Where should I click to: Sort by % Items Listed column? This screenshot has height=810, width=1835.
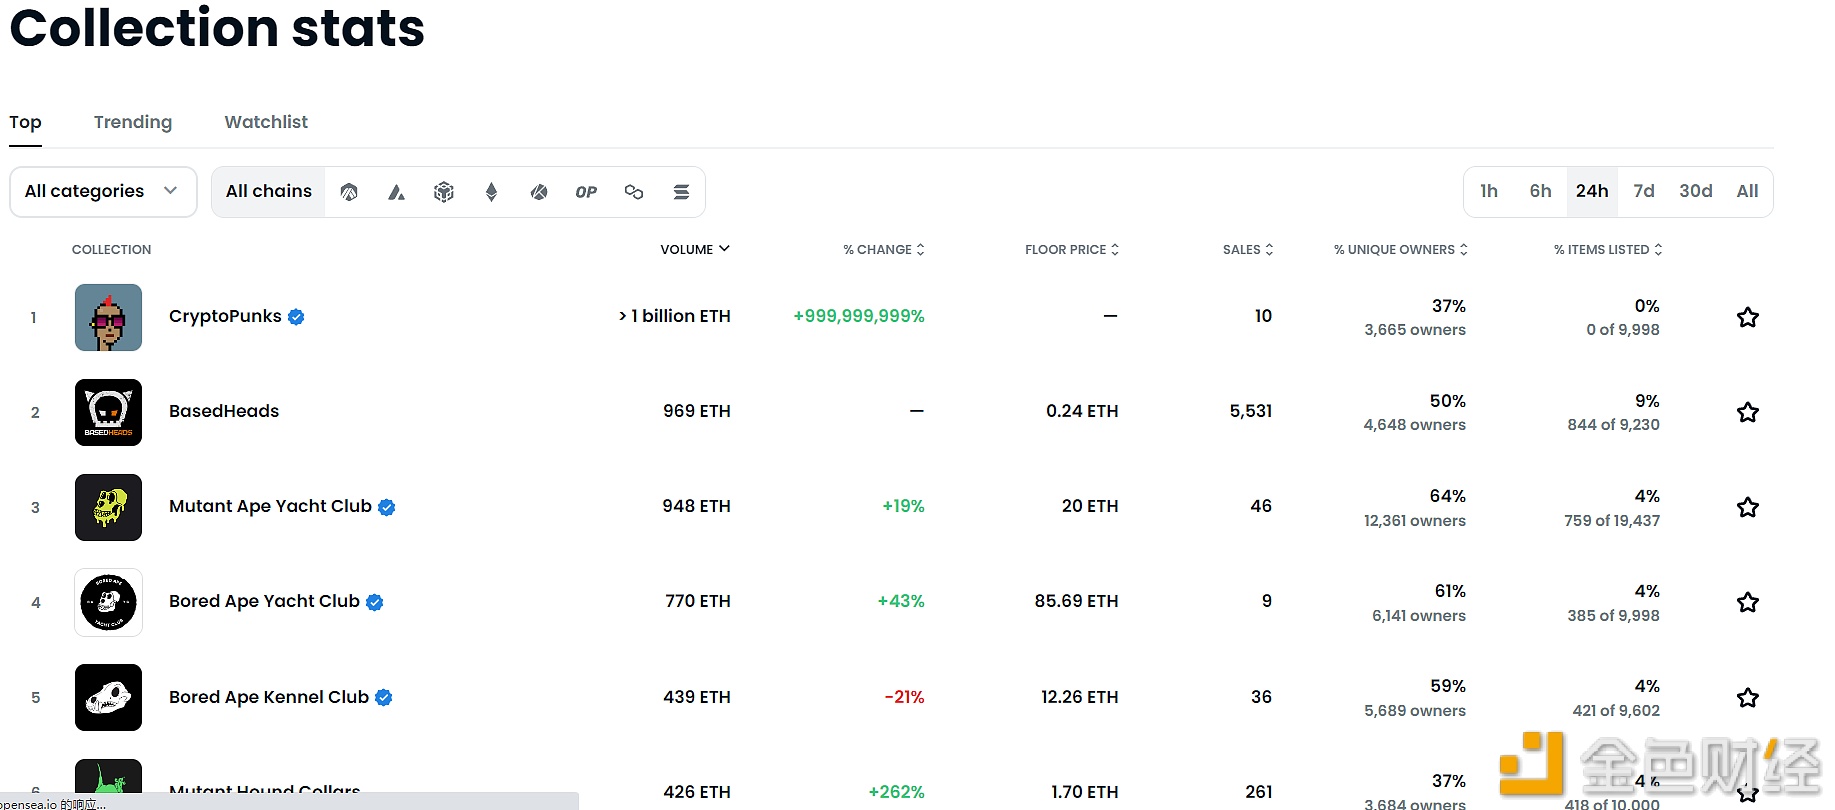pos(1608,249)
